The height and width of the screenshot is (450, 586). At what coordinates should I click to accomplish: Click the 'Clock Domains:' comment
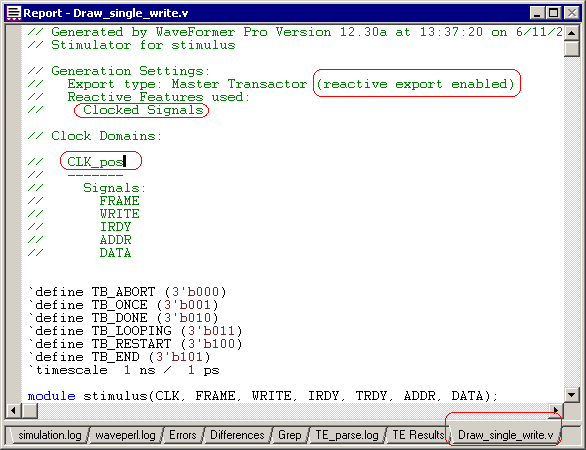(95, 136)
